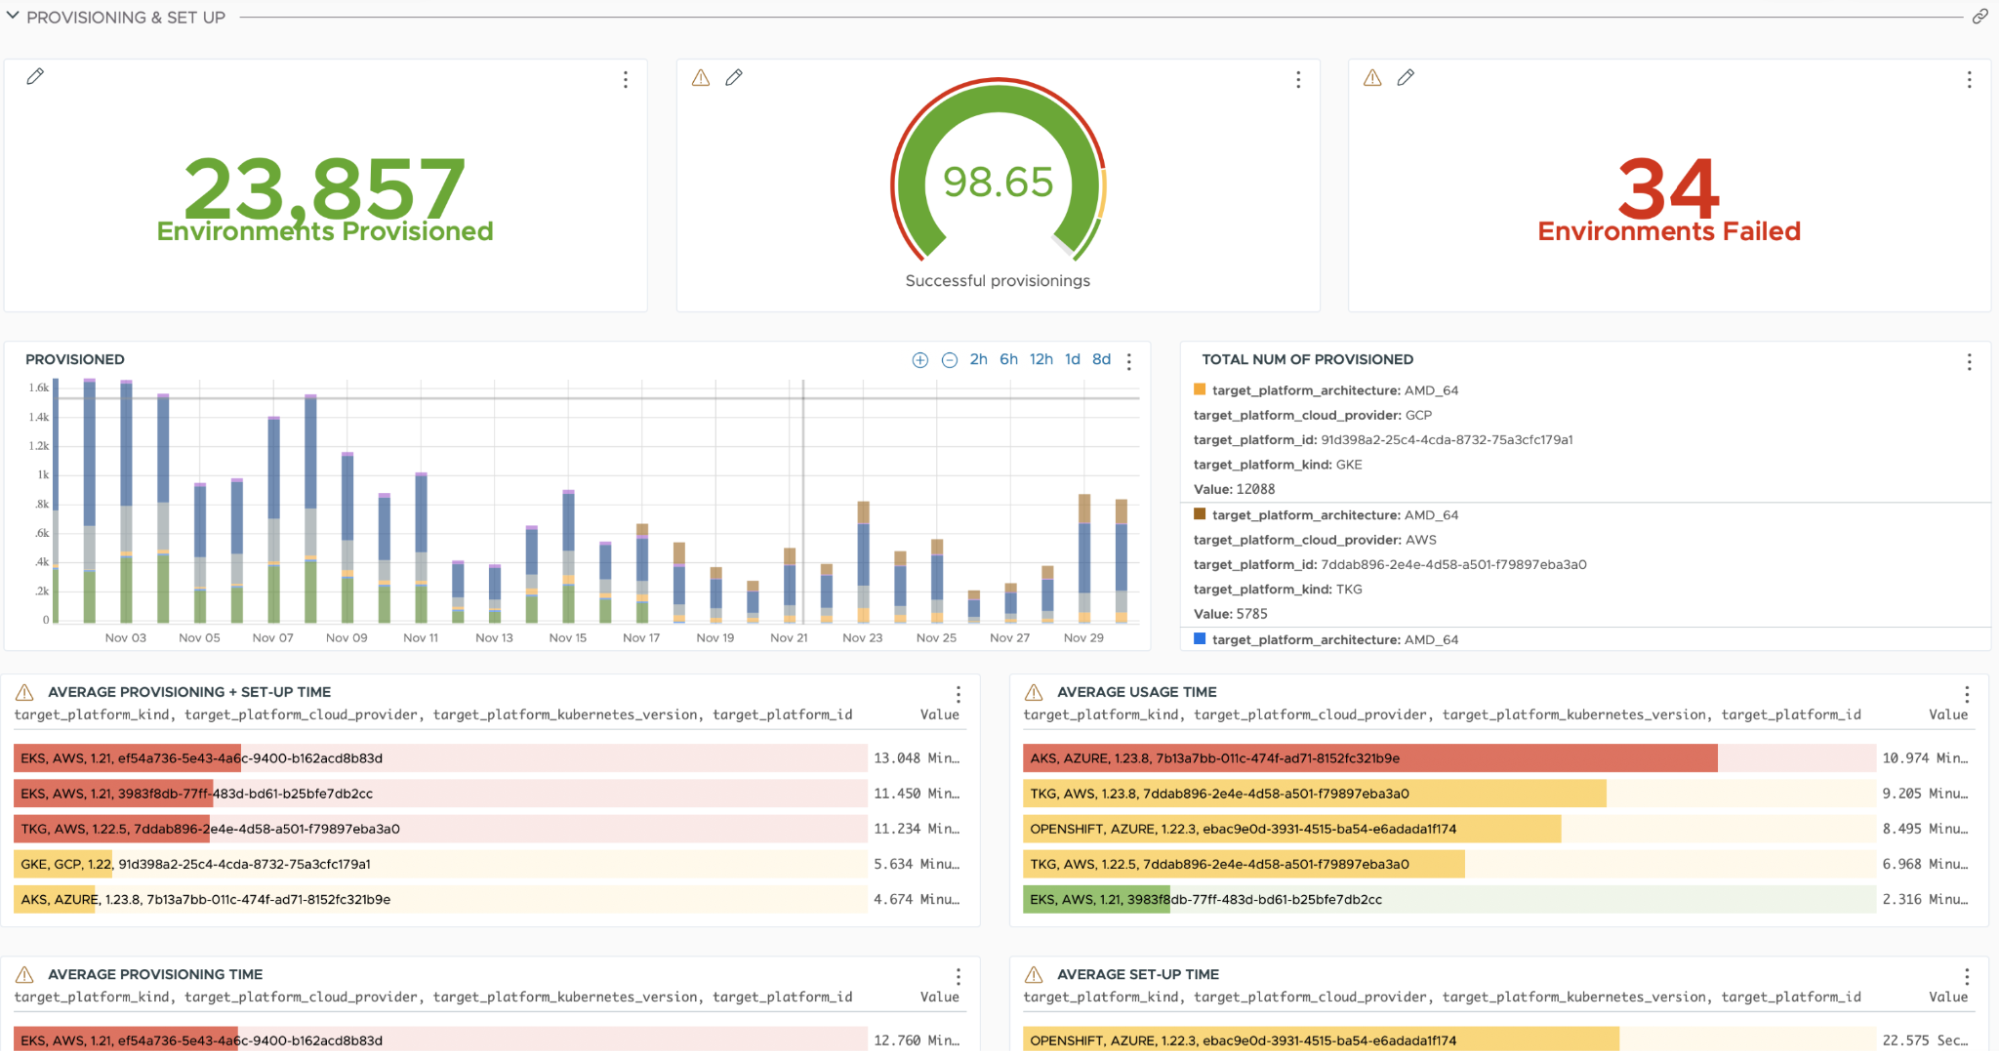Viewport: 1999px width, 1052px height.
Task: Click warning icon beside Average Usage Time
Action: tap(1034, 692)
